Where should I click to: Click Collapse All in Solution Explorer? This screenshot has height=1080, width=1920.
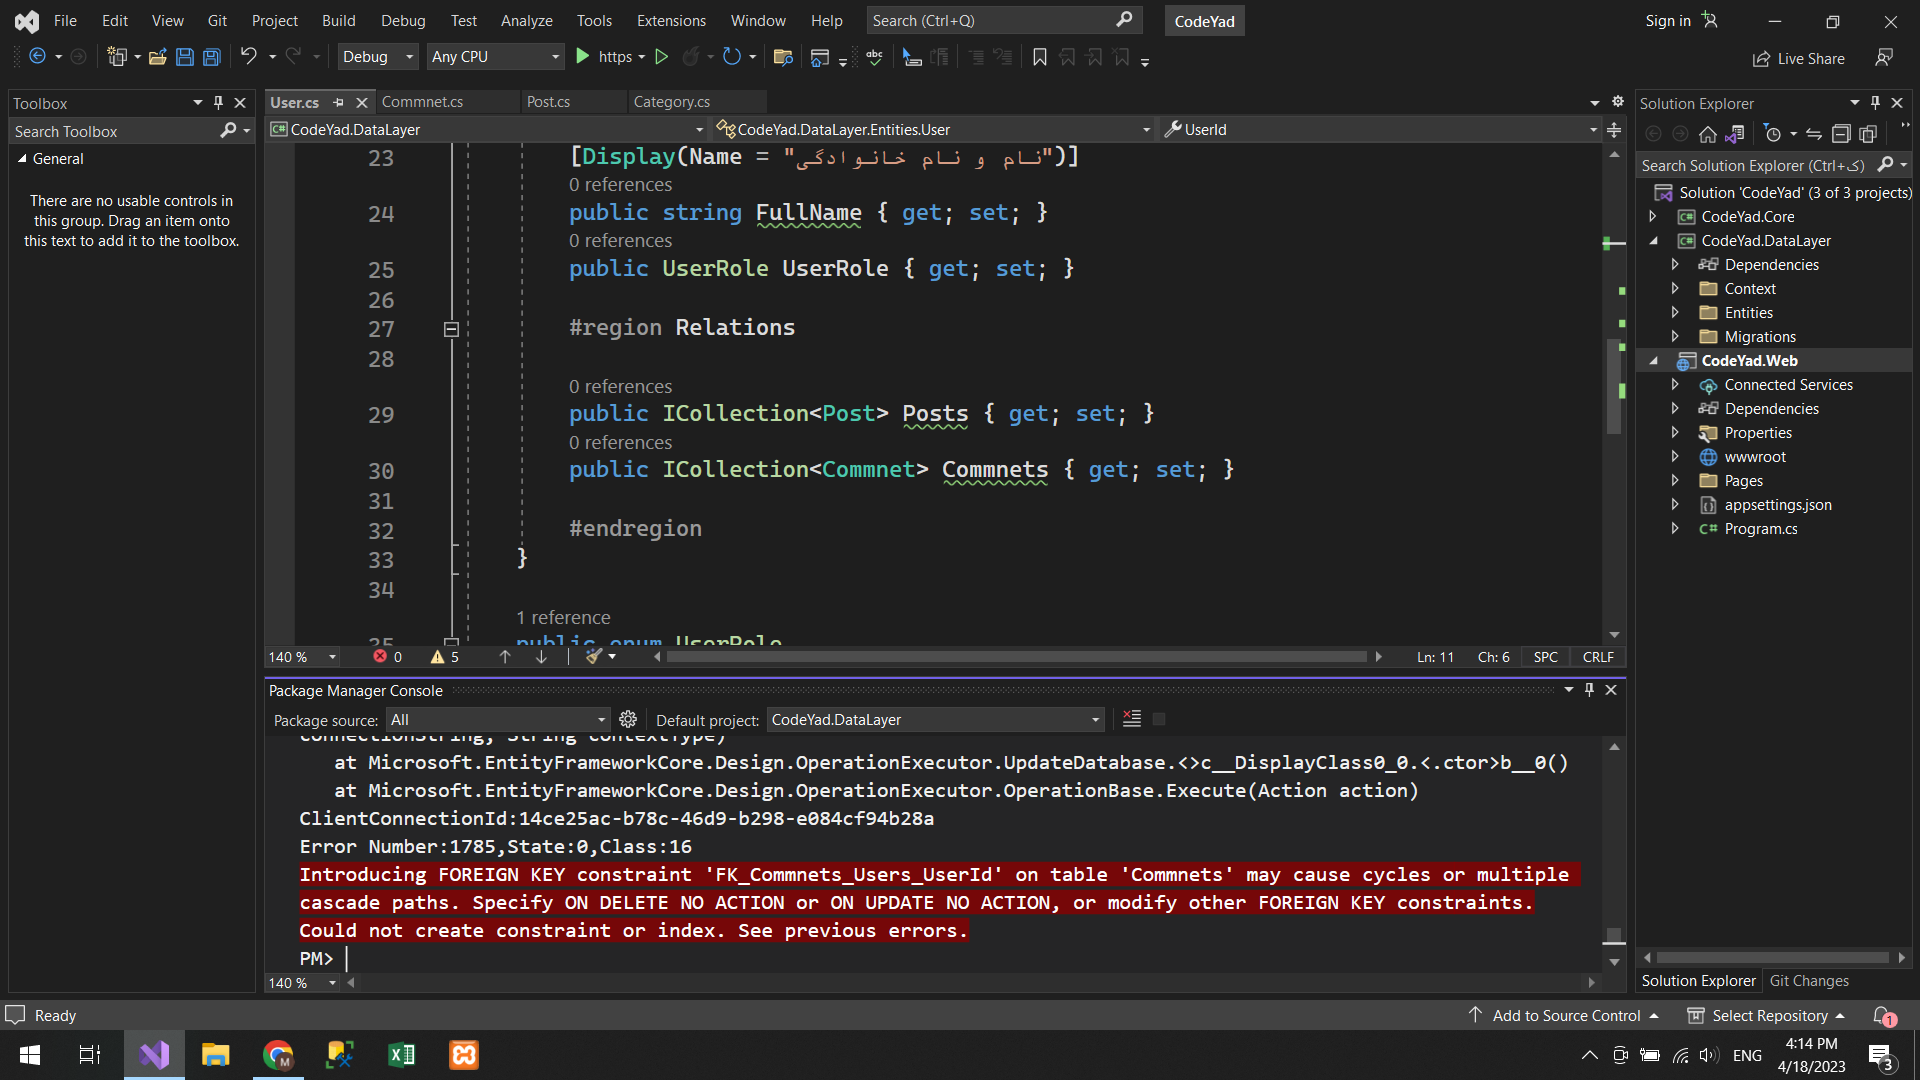pyautogui.click(x=1840, y=134)
